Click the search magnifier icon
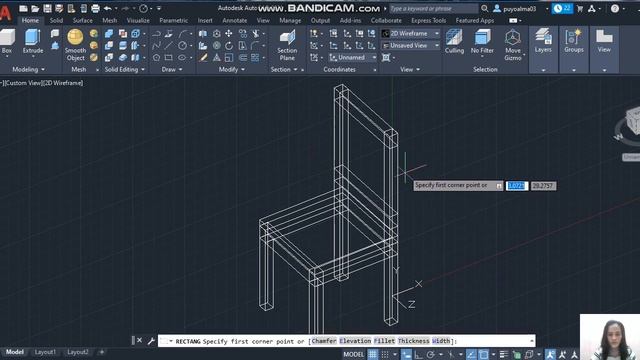This screenshot has width=640, height=360. (x=484, y=8)
